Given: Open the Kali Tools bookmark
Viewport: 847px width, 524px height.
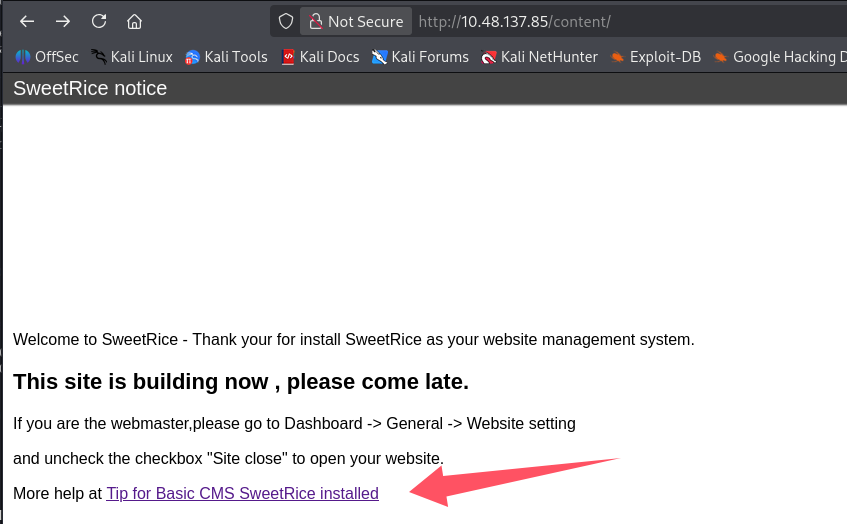Looking at the screenshot, I should (226, 57).
